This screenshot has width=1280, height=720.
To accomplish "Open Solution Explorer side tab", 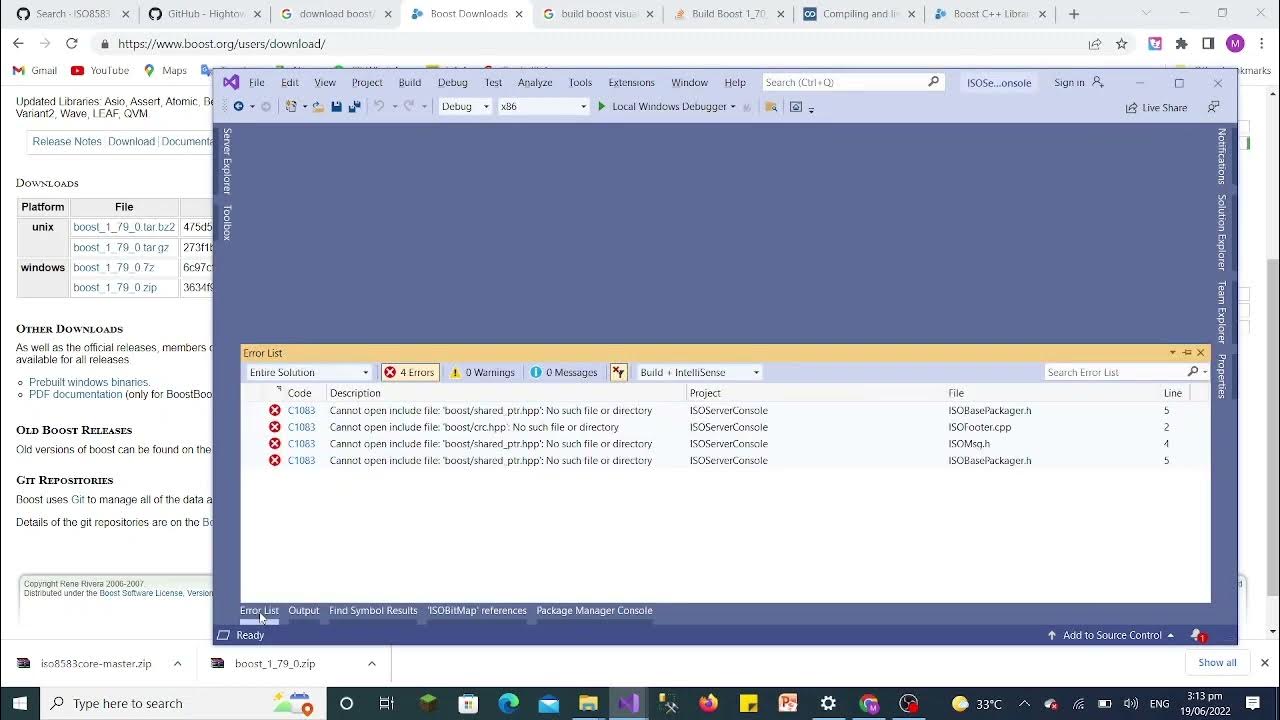I will pos(1221,232).
